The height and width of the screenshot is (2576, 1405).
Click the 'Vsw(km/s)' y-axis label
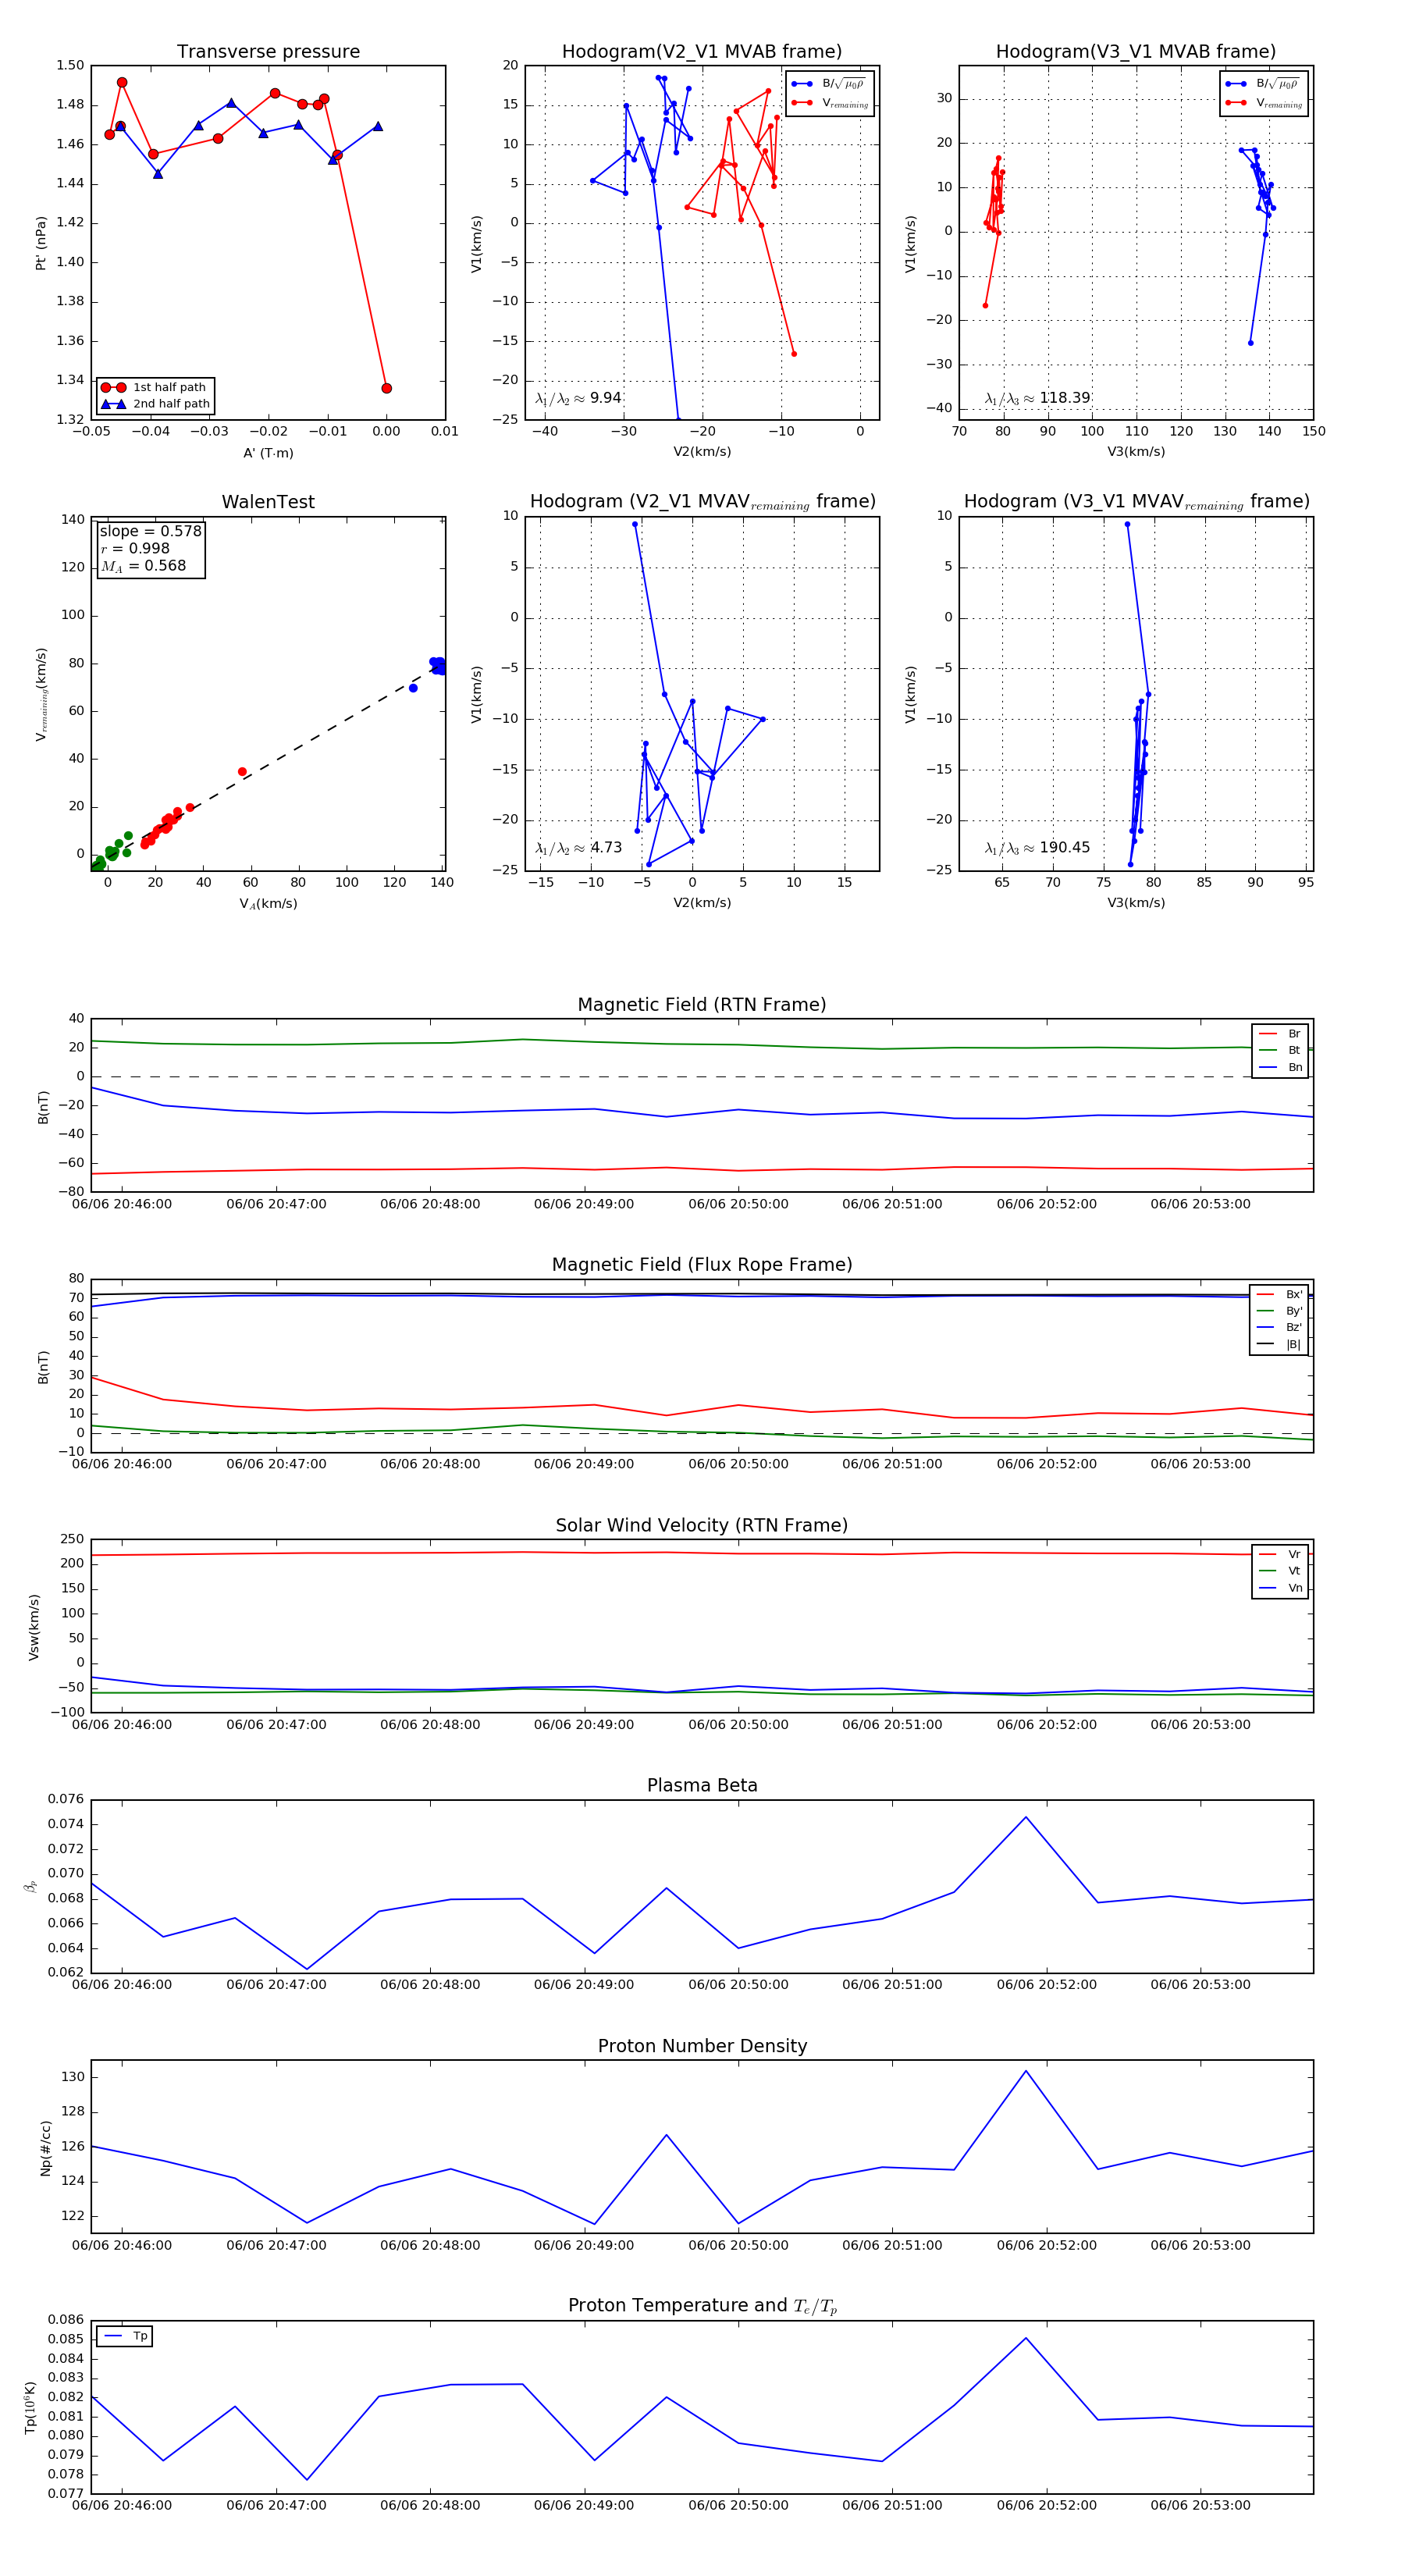(34, 1627)
